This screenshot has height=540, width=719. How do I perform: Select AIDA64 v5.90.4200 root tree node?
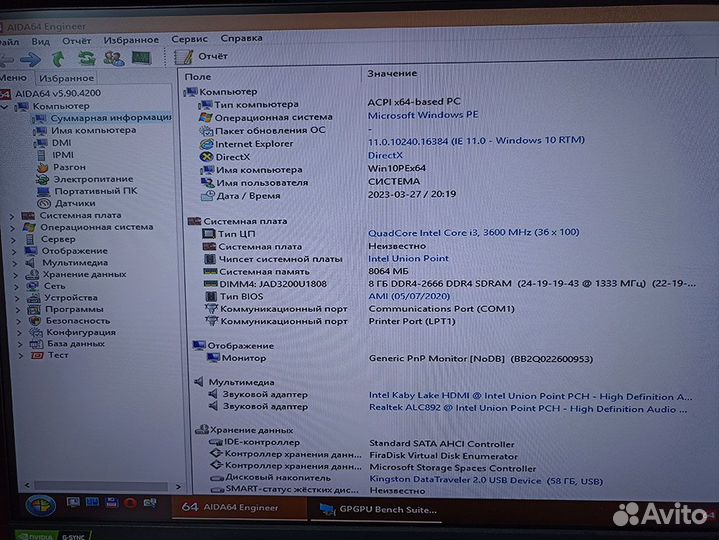click(58, 93)
